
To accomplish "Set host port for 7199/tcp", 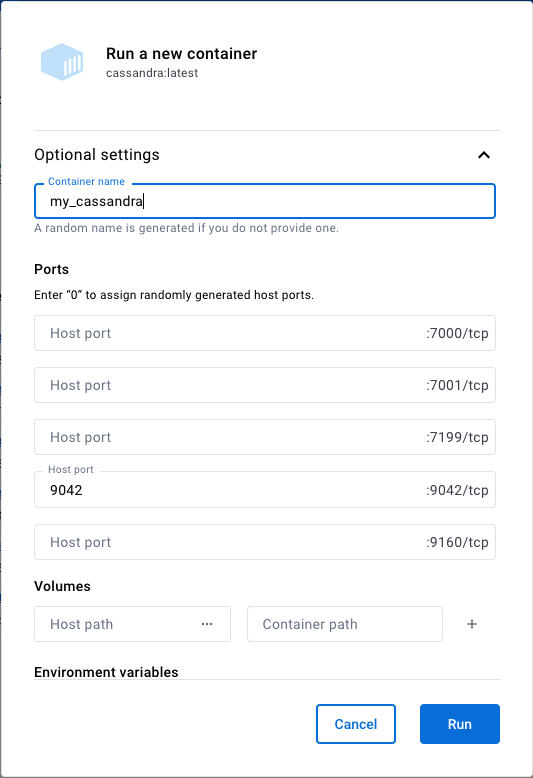I will 265,437.
